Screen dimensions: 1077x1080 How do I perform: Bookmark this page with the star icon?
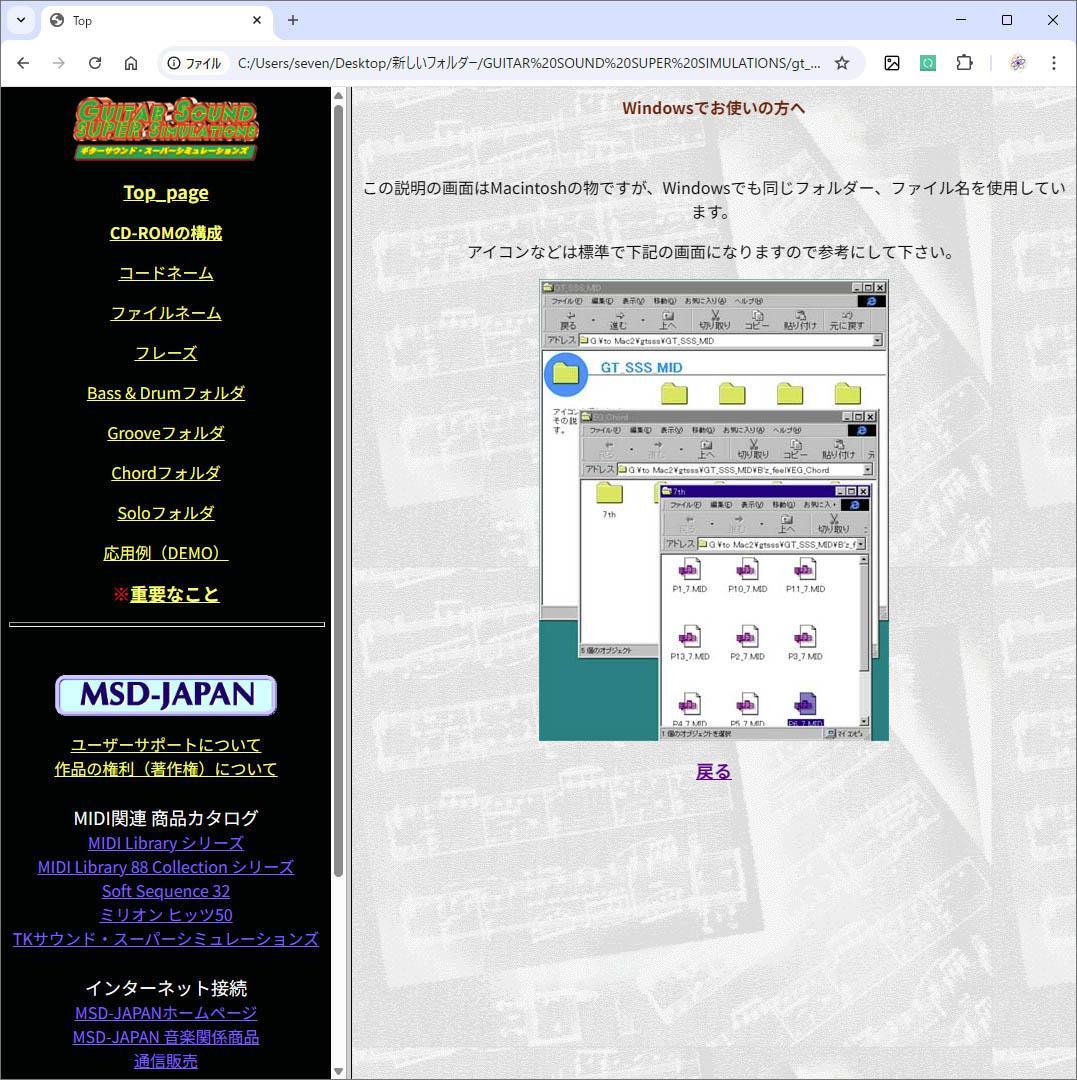[x=841, y=63]
